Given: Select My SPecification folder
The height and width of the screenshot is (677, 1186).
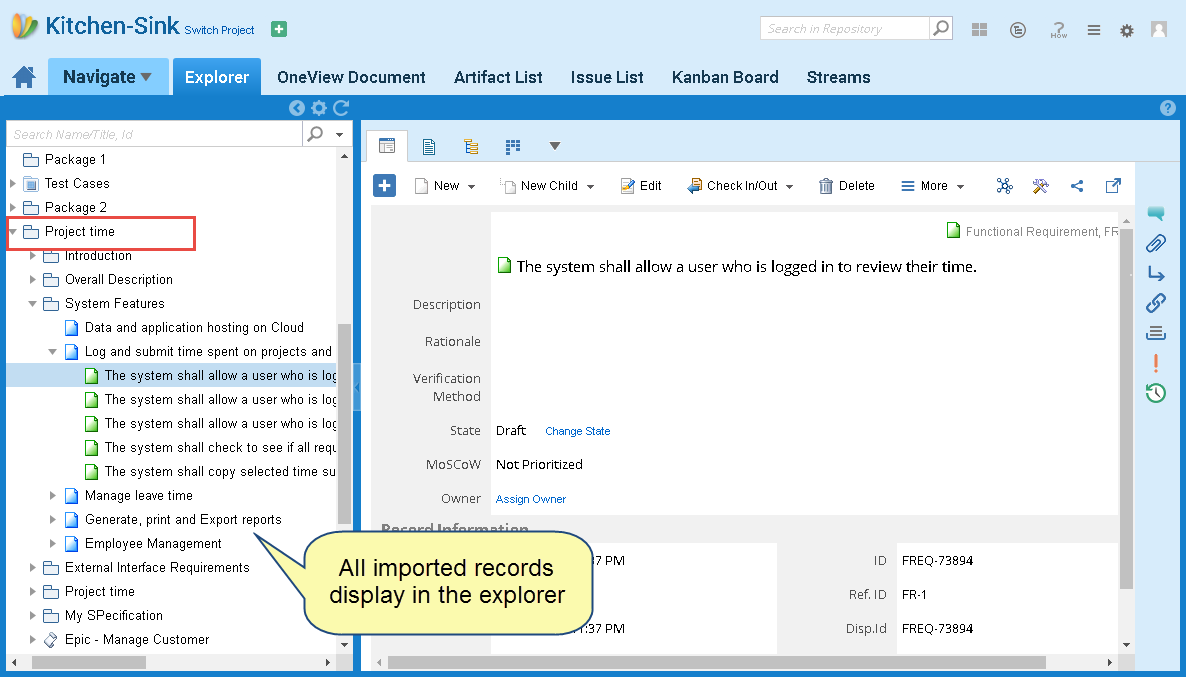Looking at the screenshot, I should 113,616.
